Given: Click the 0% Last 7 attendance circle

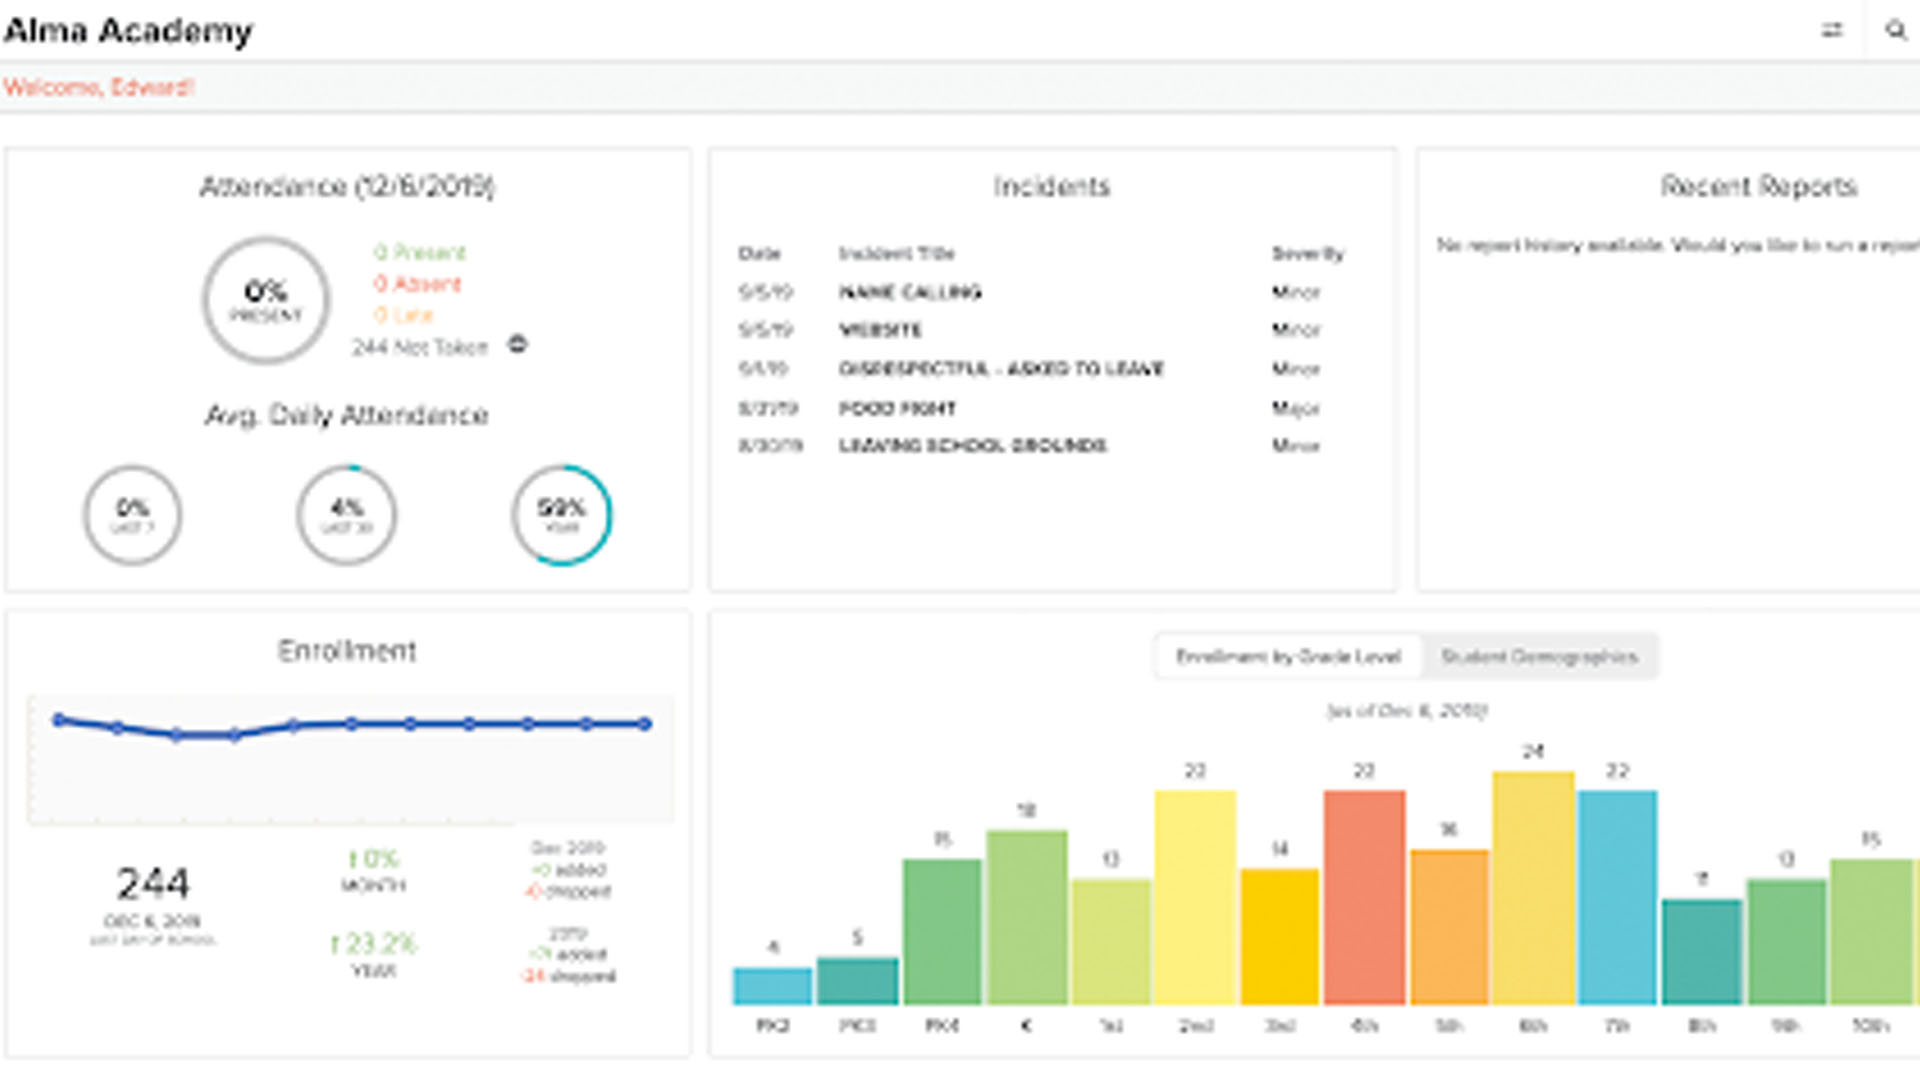Looking at the screenshot, I should point(132,515).
